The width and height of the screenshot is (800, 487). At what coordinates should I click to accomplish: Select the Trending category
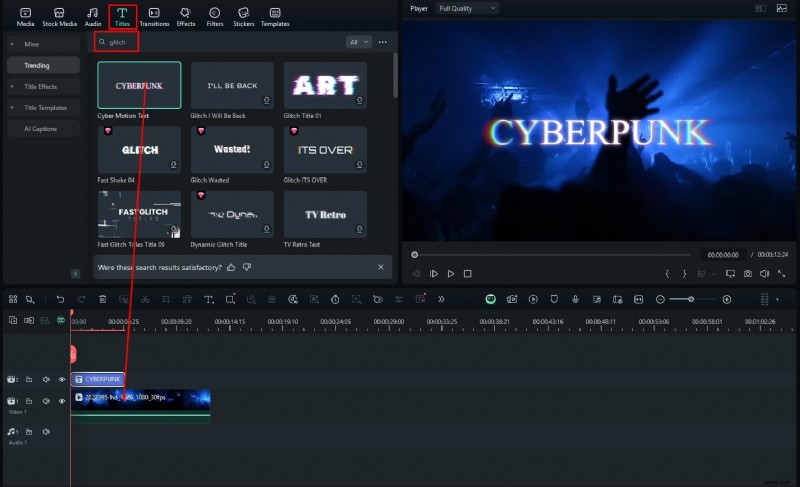point(43,65)
